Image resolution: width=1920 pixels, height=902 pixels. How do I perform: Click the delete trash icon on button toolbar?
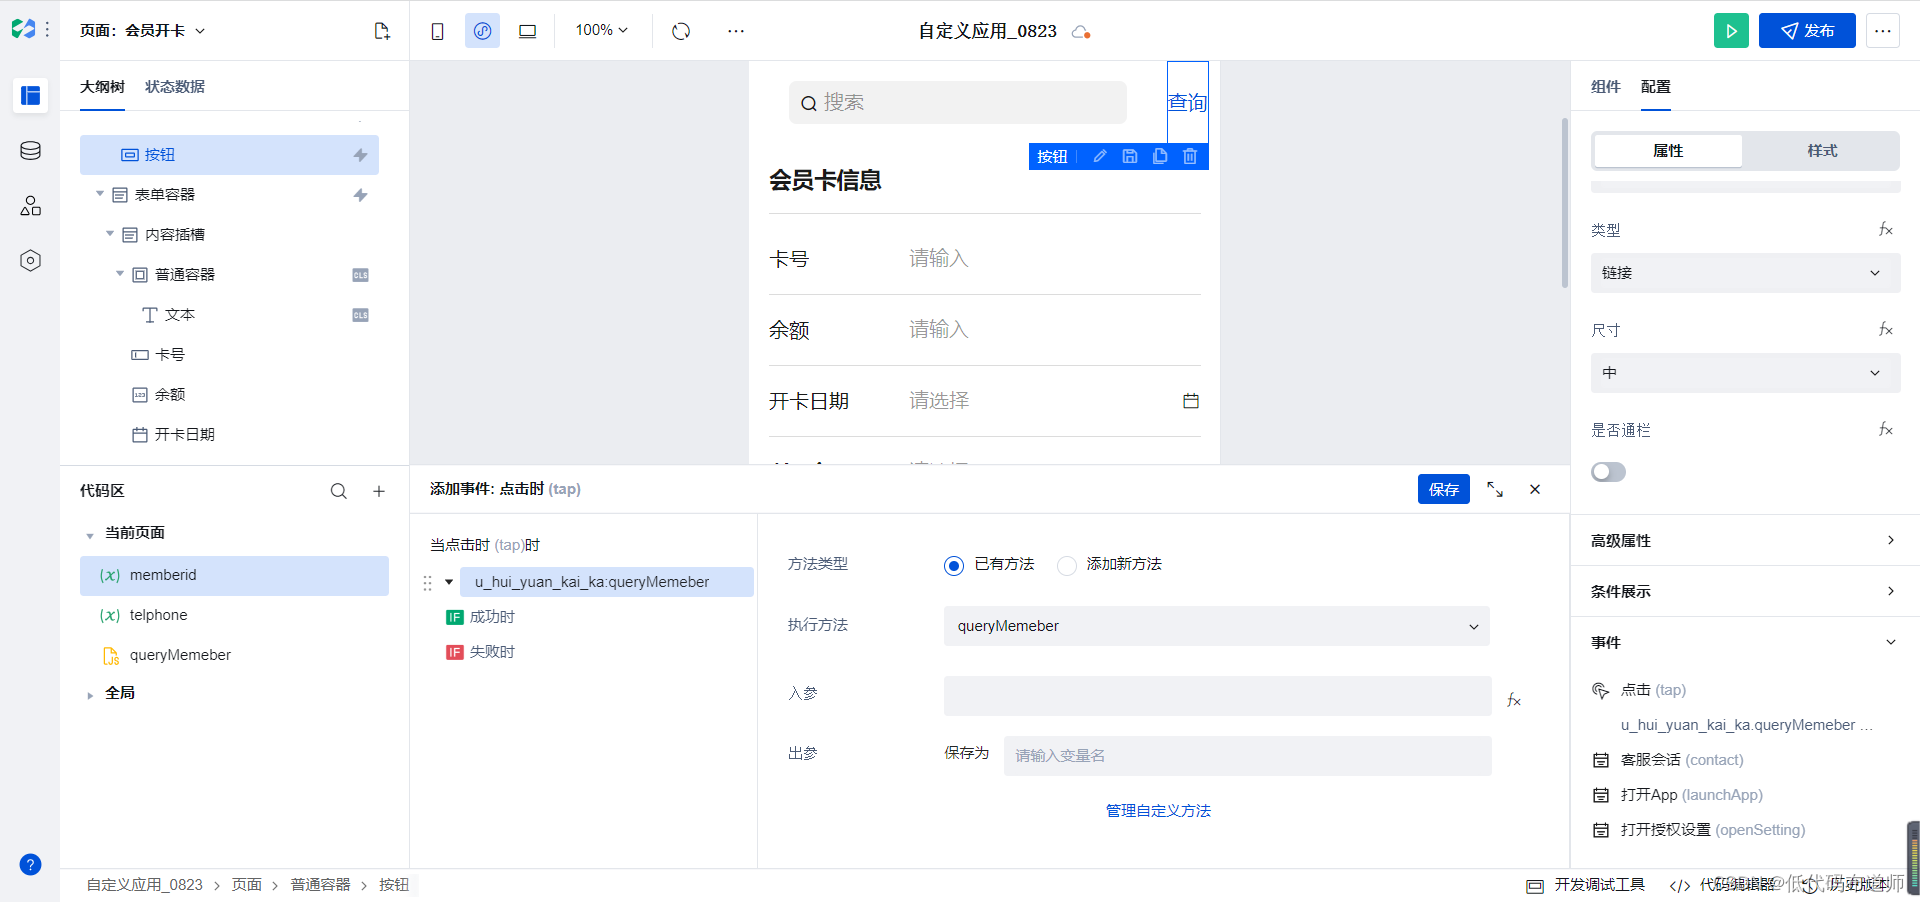pos(1190,156)
